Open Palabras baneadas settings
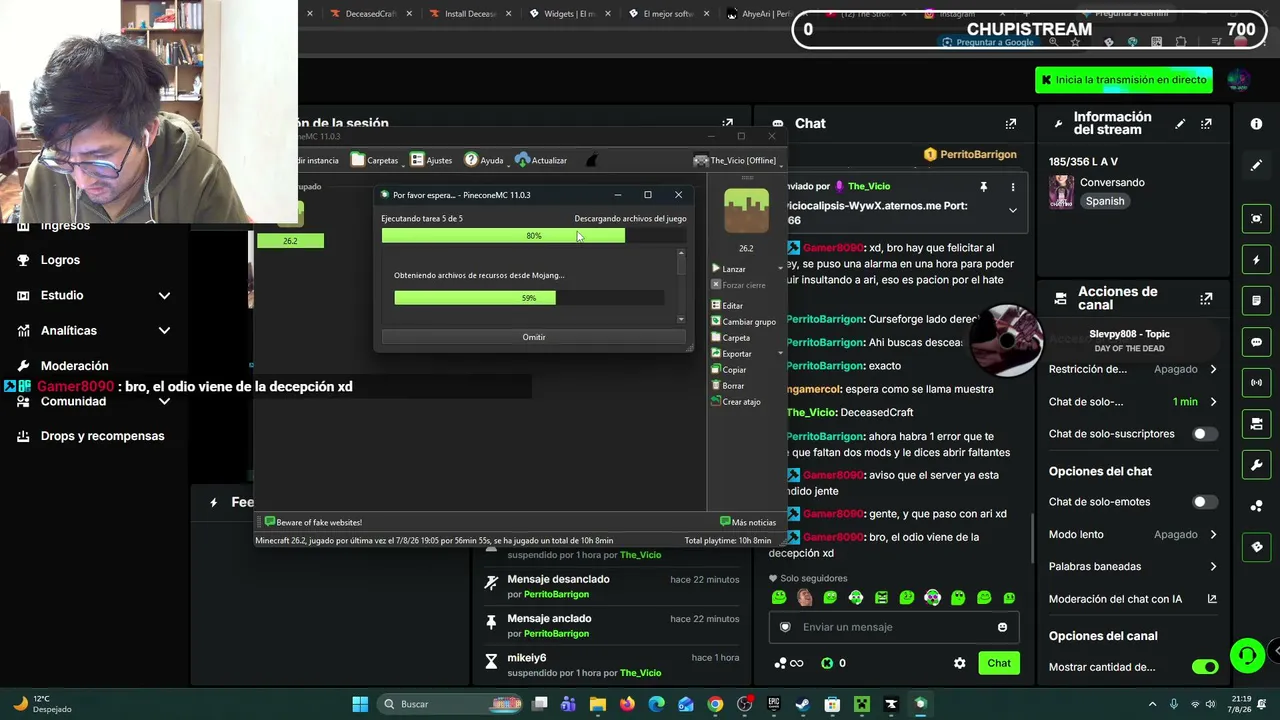The height and width of the screenshot is (720, 1280). click(x=1133, y=567)
